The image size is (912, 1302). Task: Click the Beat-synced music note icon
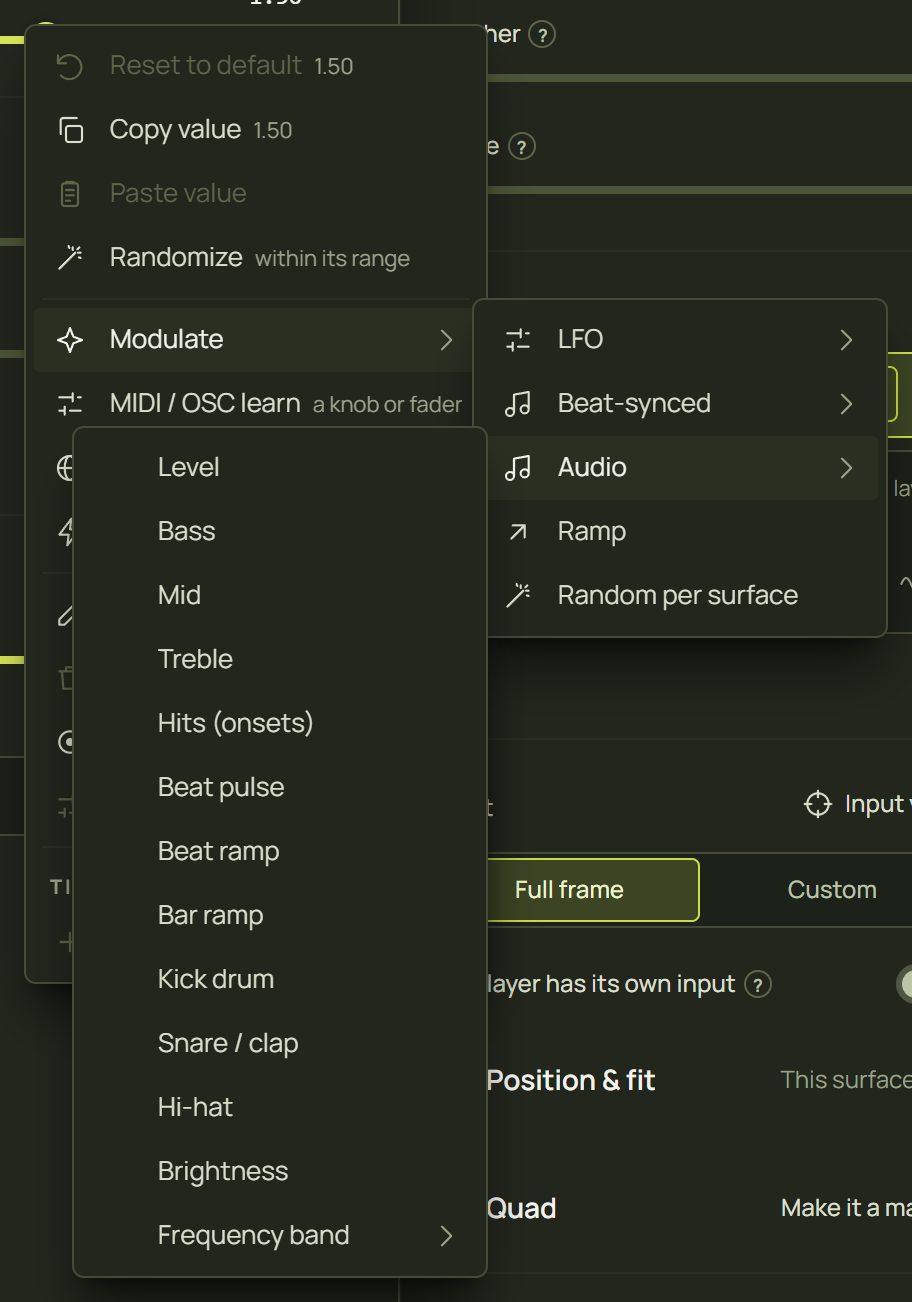(518, 404)
